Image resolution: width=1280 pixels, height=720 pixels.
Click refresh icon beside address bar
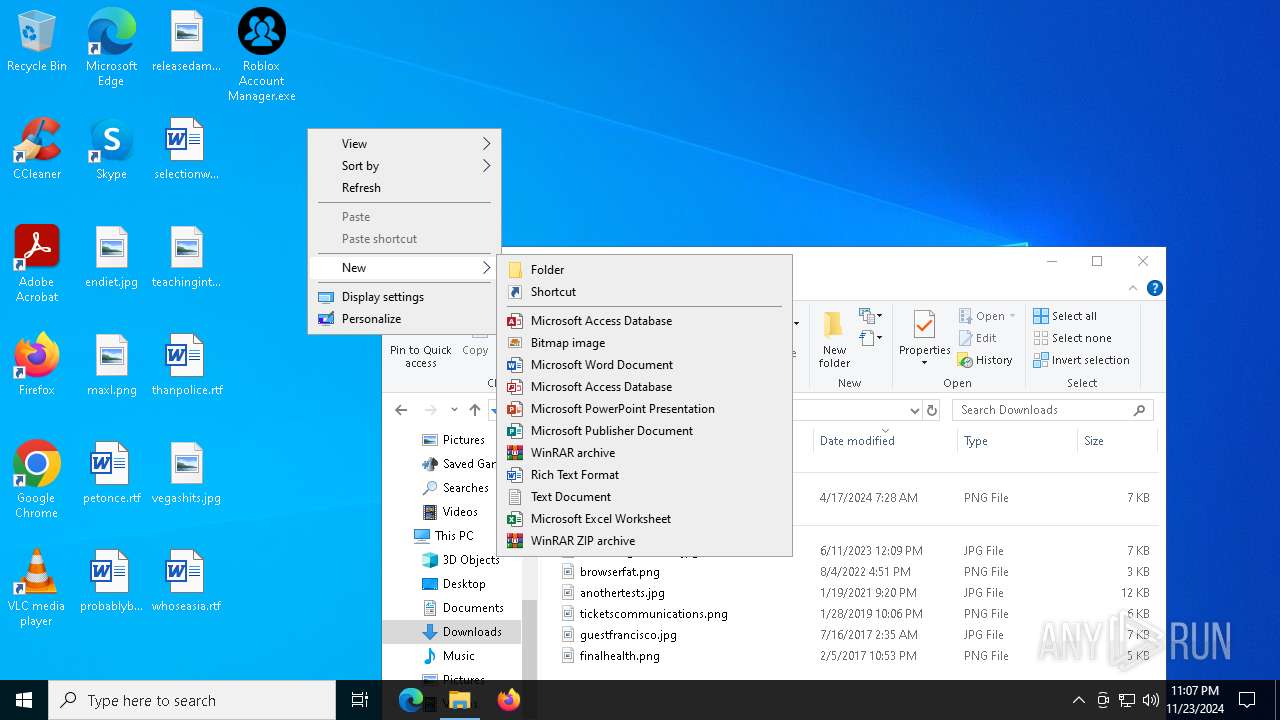click(x=932, y=410)
